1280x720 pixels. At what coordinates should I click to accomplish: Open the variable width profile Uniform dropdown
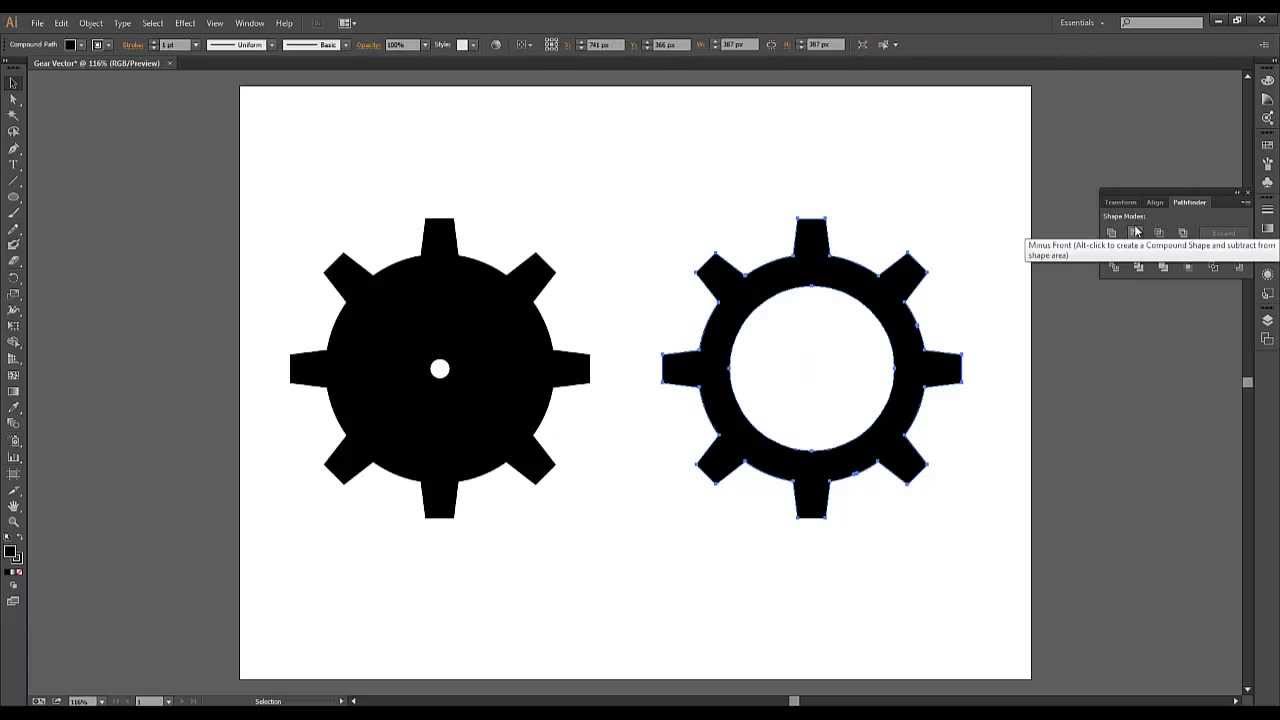(272, 44)
